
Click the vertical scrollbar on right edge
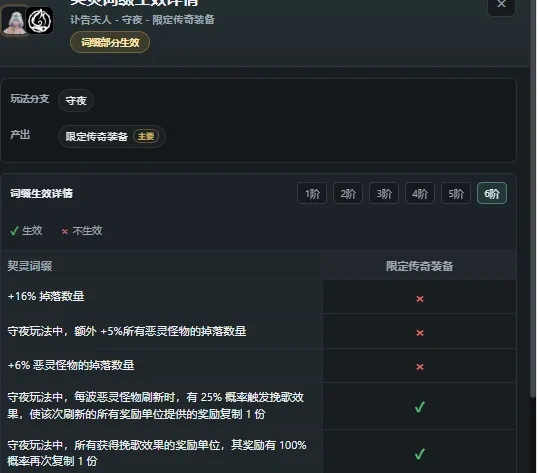(533, 198)
